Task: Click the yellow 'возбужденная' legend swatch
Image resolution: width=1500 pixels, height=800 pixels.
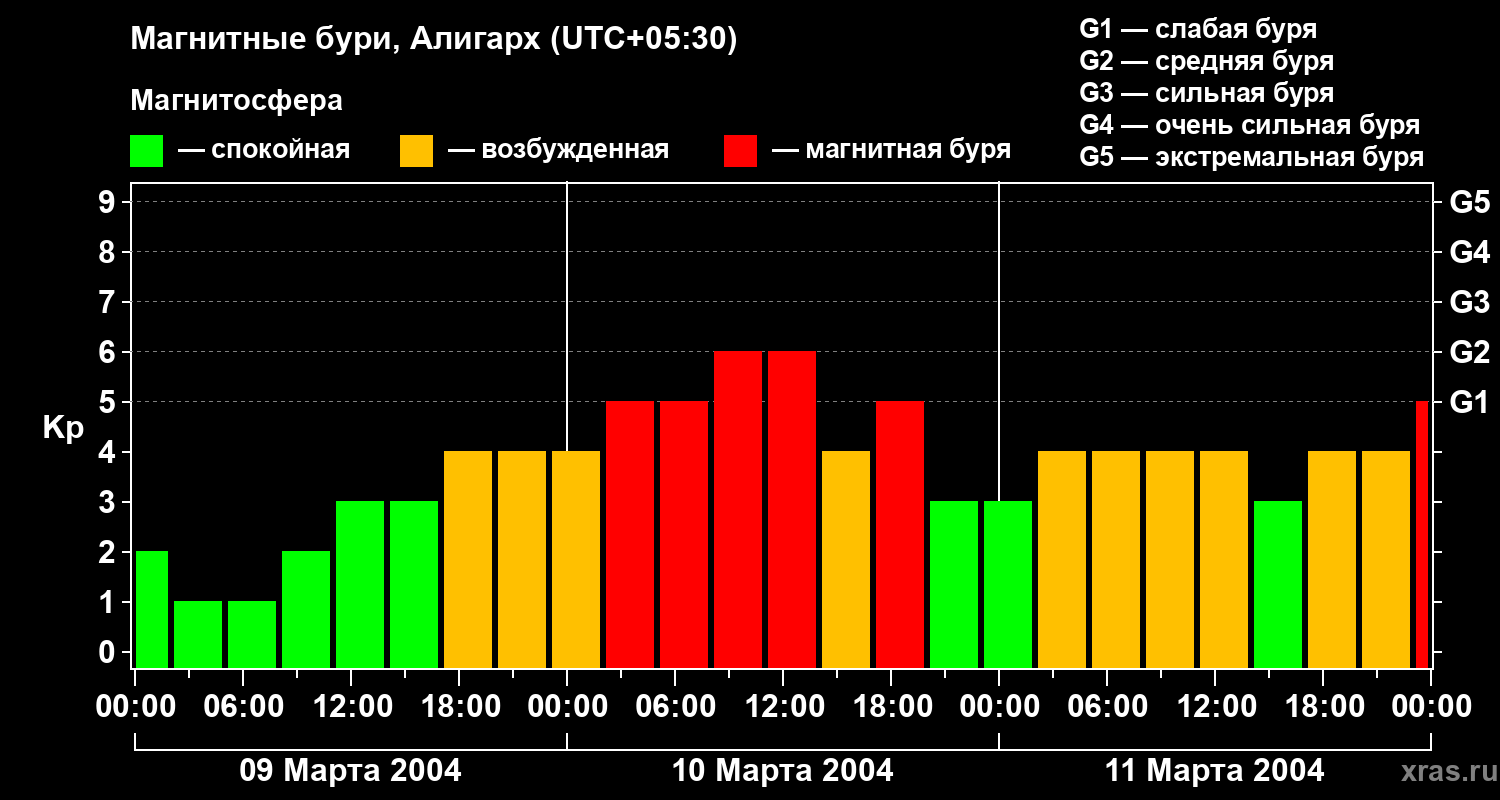Action: tap(416, 151)
